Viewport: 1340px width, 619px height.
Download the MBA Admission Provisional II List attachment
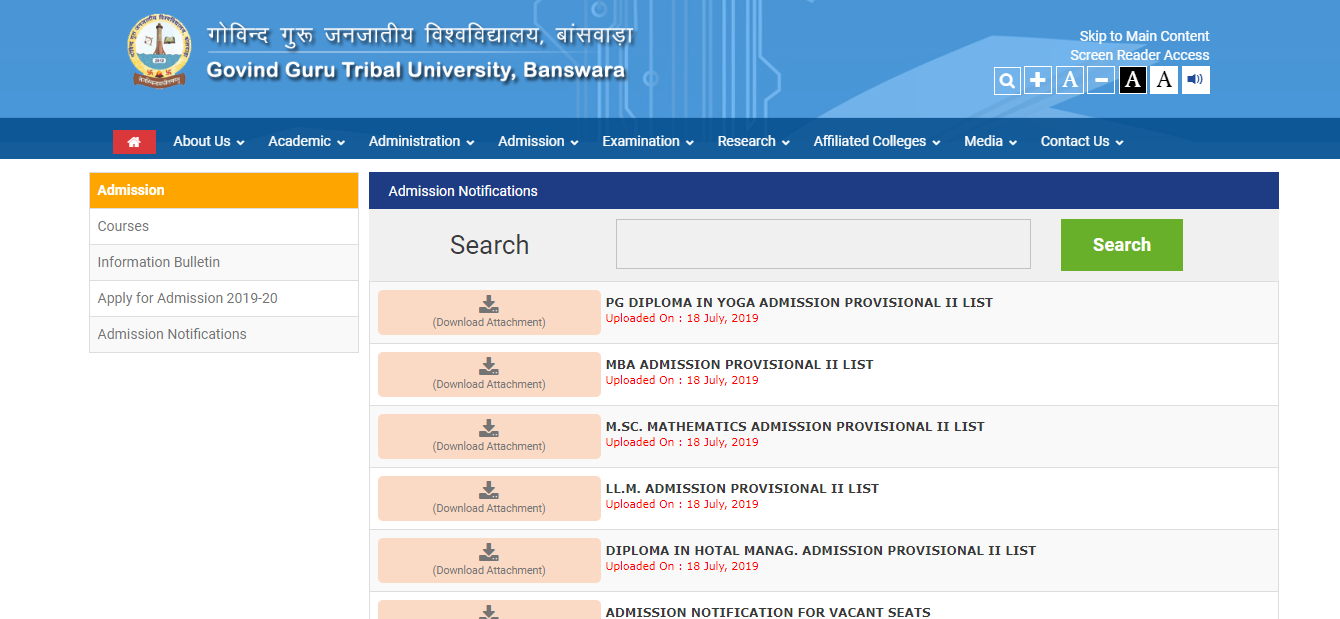click(488, 374)
